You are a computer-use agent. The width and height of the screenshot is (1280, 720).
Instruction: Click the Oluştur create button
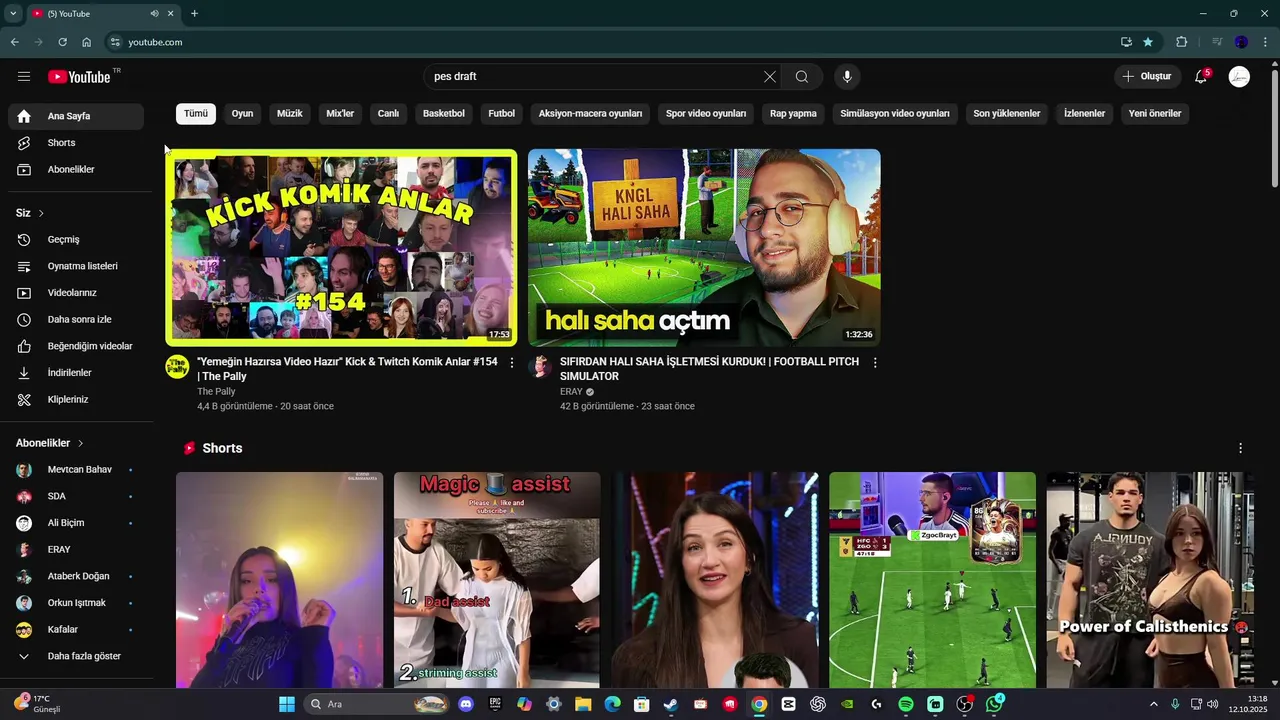coord(1147,77)
